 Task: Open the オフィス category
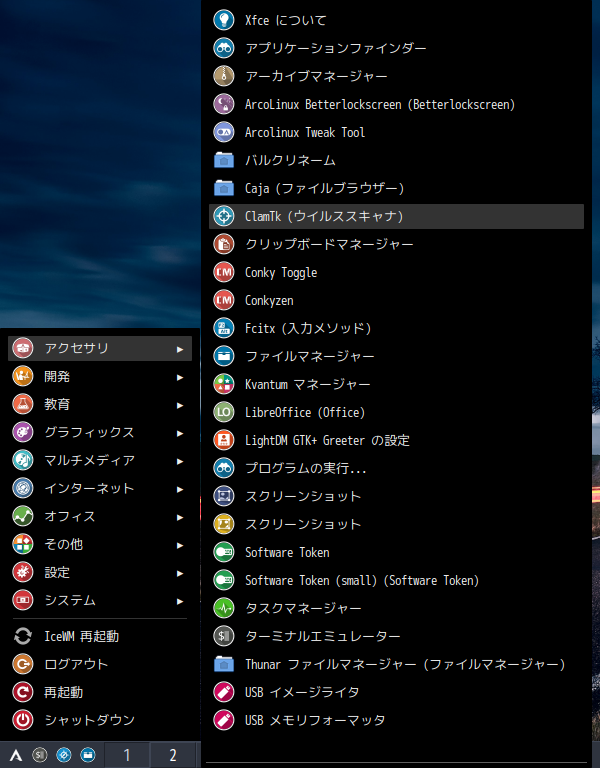click(x=100, y=516)
